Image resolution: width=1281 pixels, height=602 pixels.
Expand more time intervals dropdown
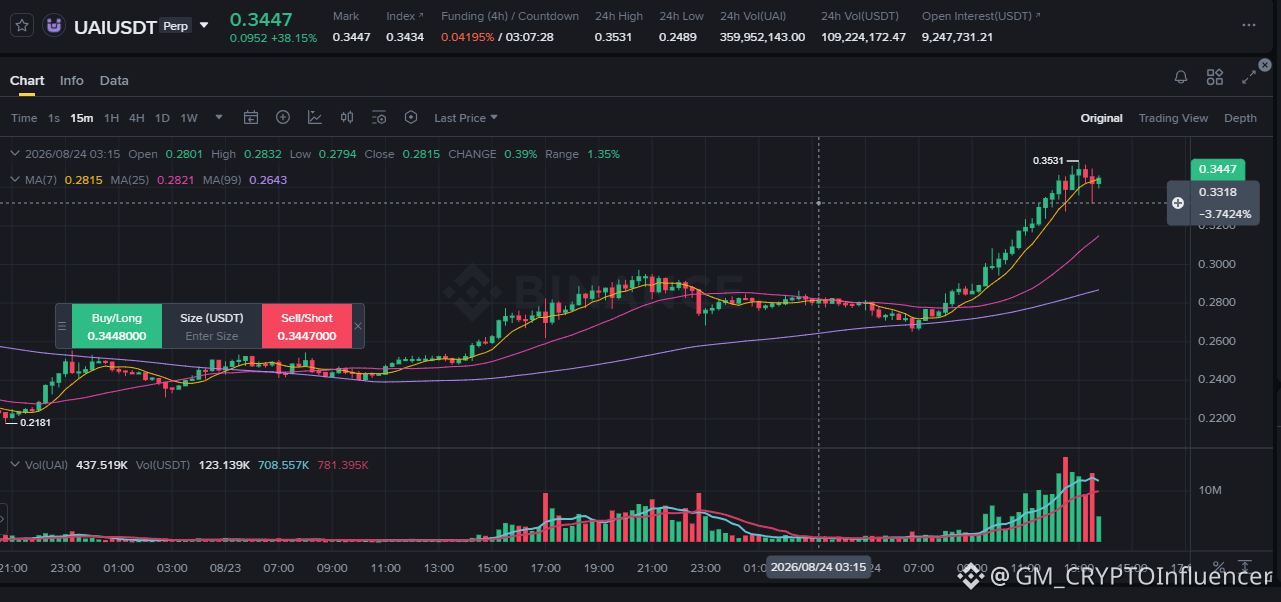(x=219, y=118)
